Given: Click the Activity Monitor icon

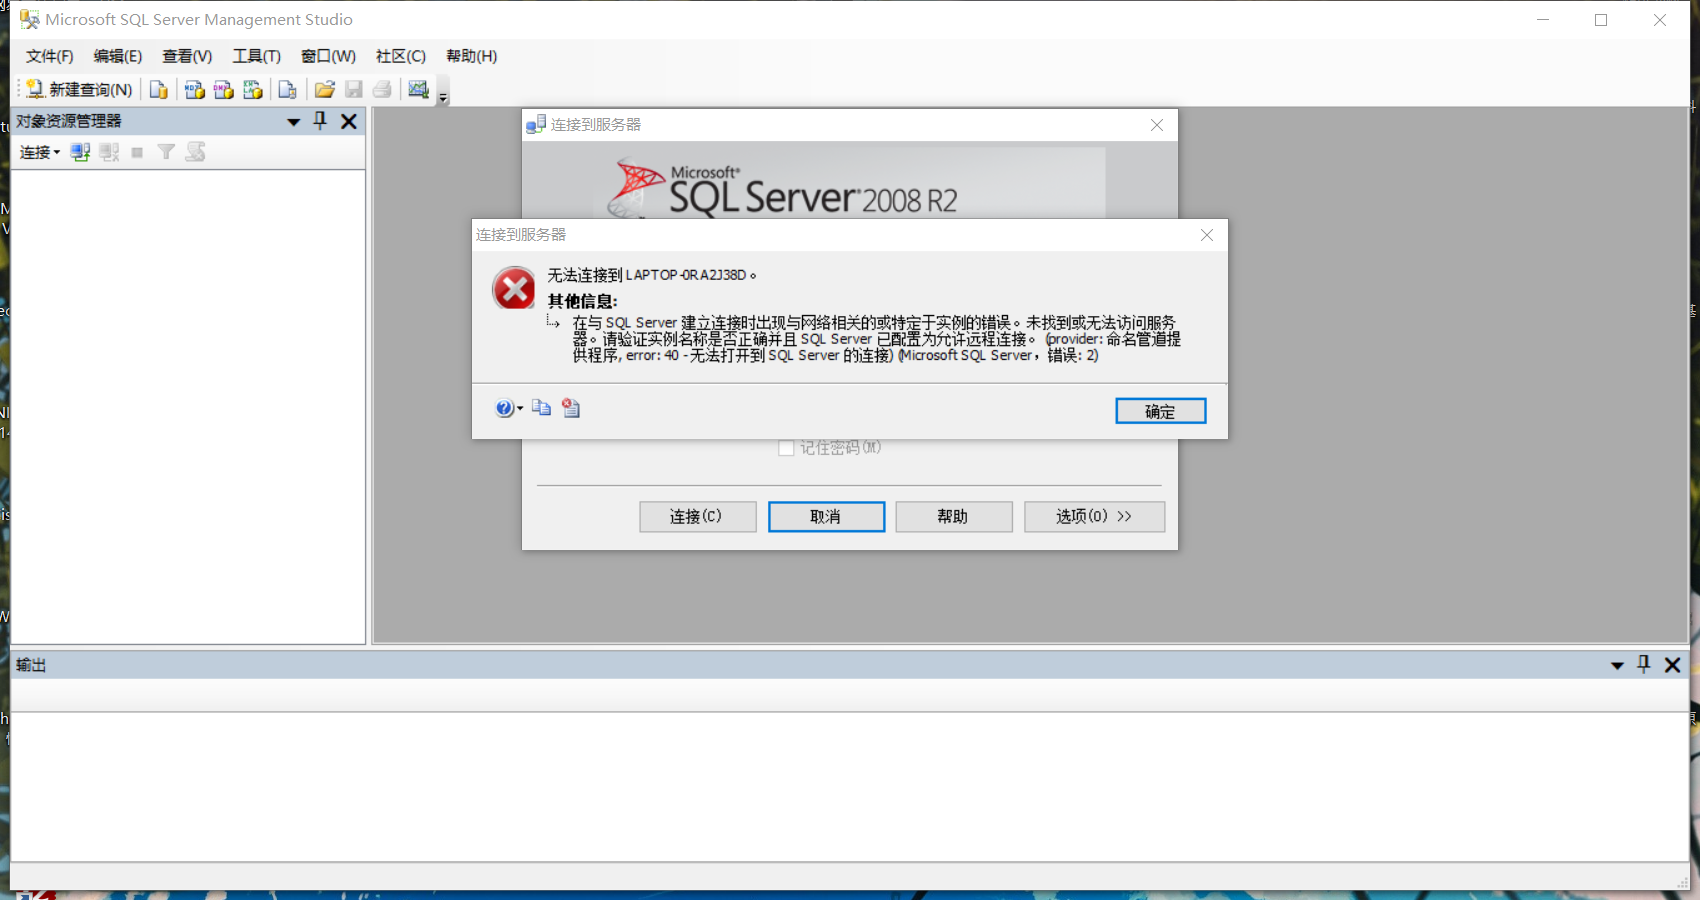Looking at the screenshot, I should 419,89.
